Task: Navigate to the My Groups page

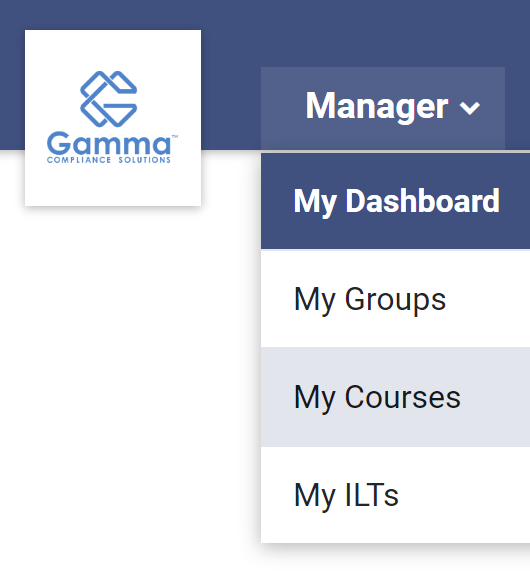Action: point(395,298)
